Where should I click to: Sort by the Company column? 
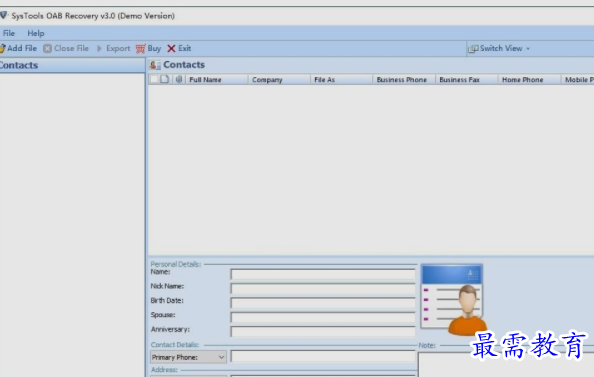279,80
